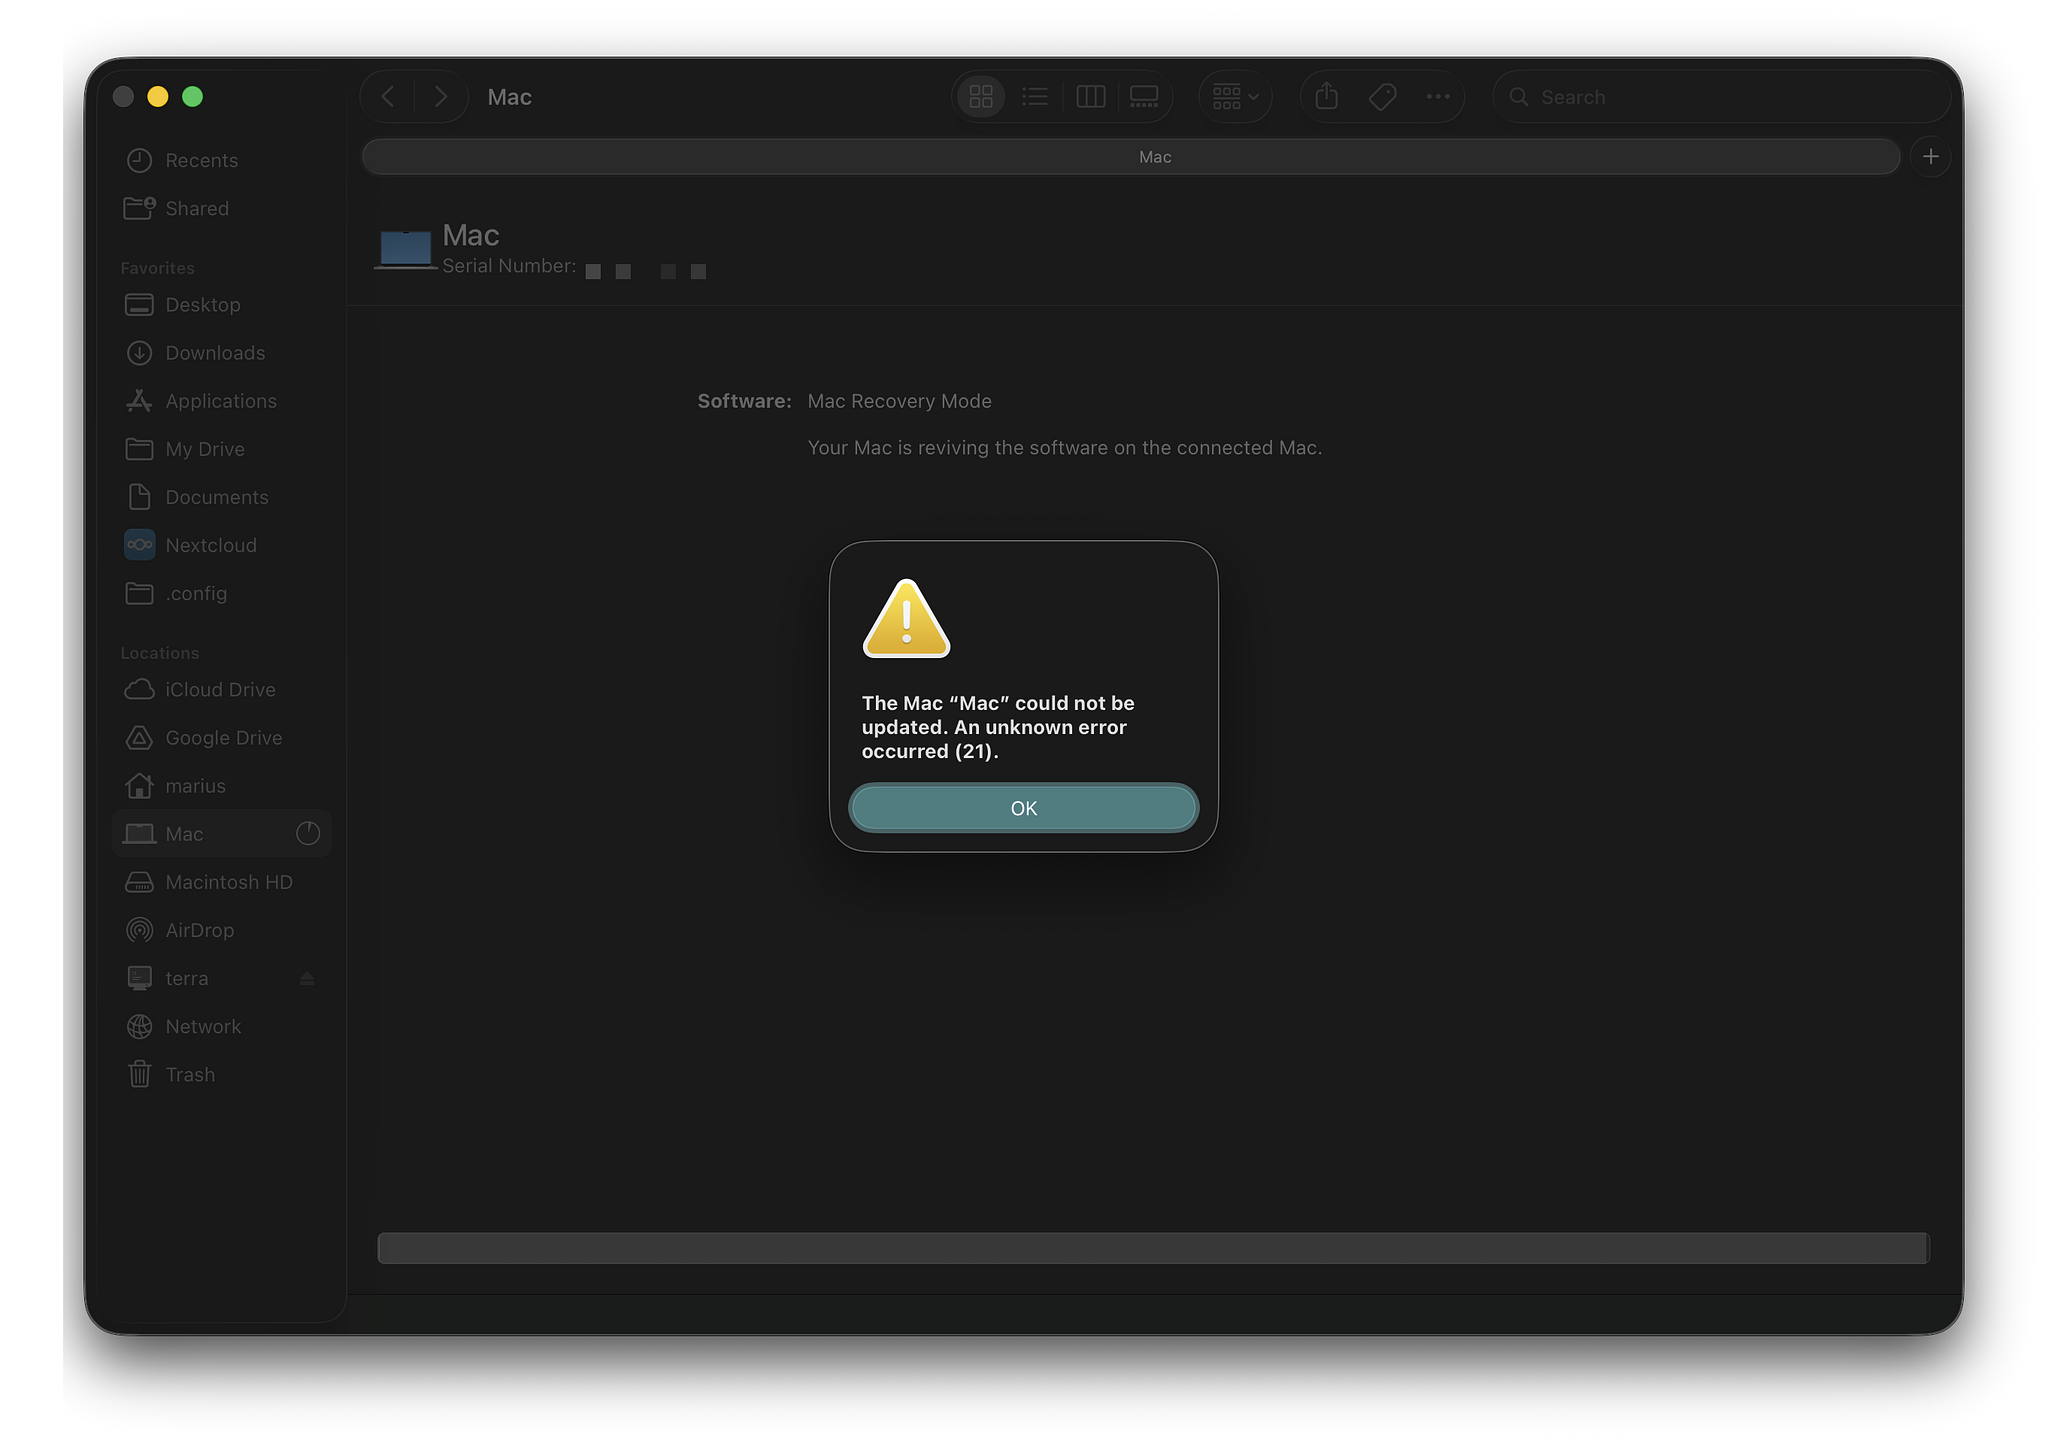The height and width of the screenshot is (1447, 2048).
Task: Open the more actions ellipsis menu
Action: [1438, 97]
